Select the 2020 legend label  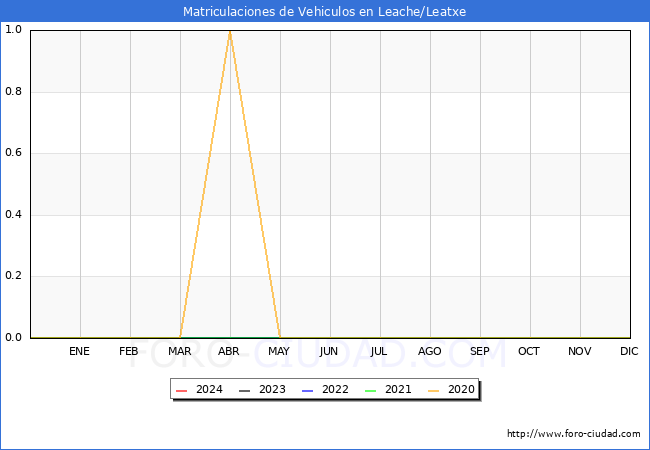461,390
